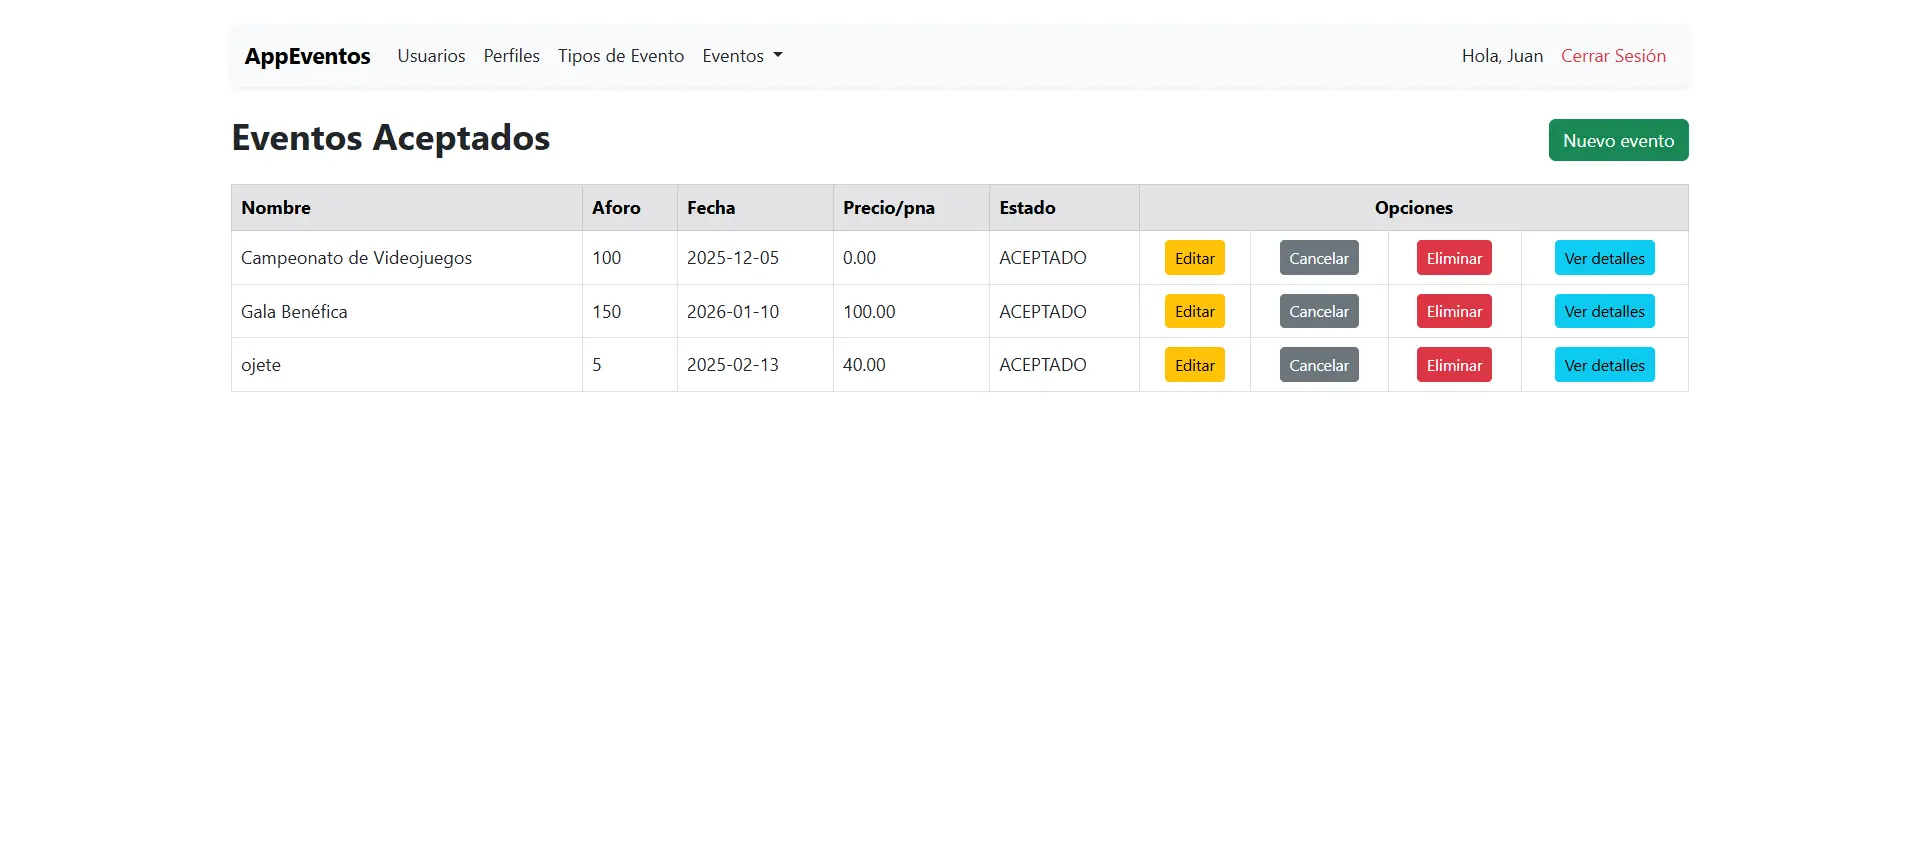Edit the Campeonato de Videojuegos event
This screenshot has height=865, width=1919.
(x=1194, y=258)
